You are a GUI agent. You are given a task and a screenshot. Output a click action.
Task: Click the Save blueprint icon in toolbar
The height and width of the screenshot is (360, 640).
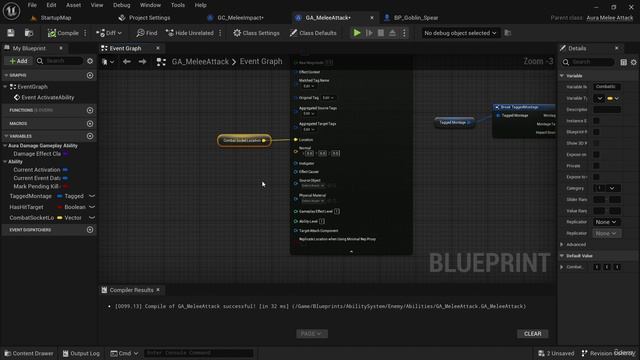tap(11, 33)
